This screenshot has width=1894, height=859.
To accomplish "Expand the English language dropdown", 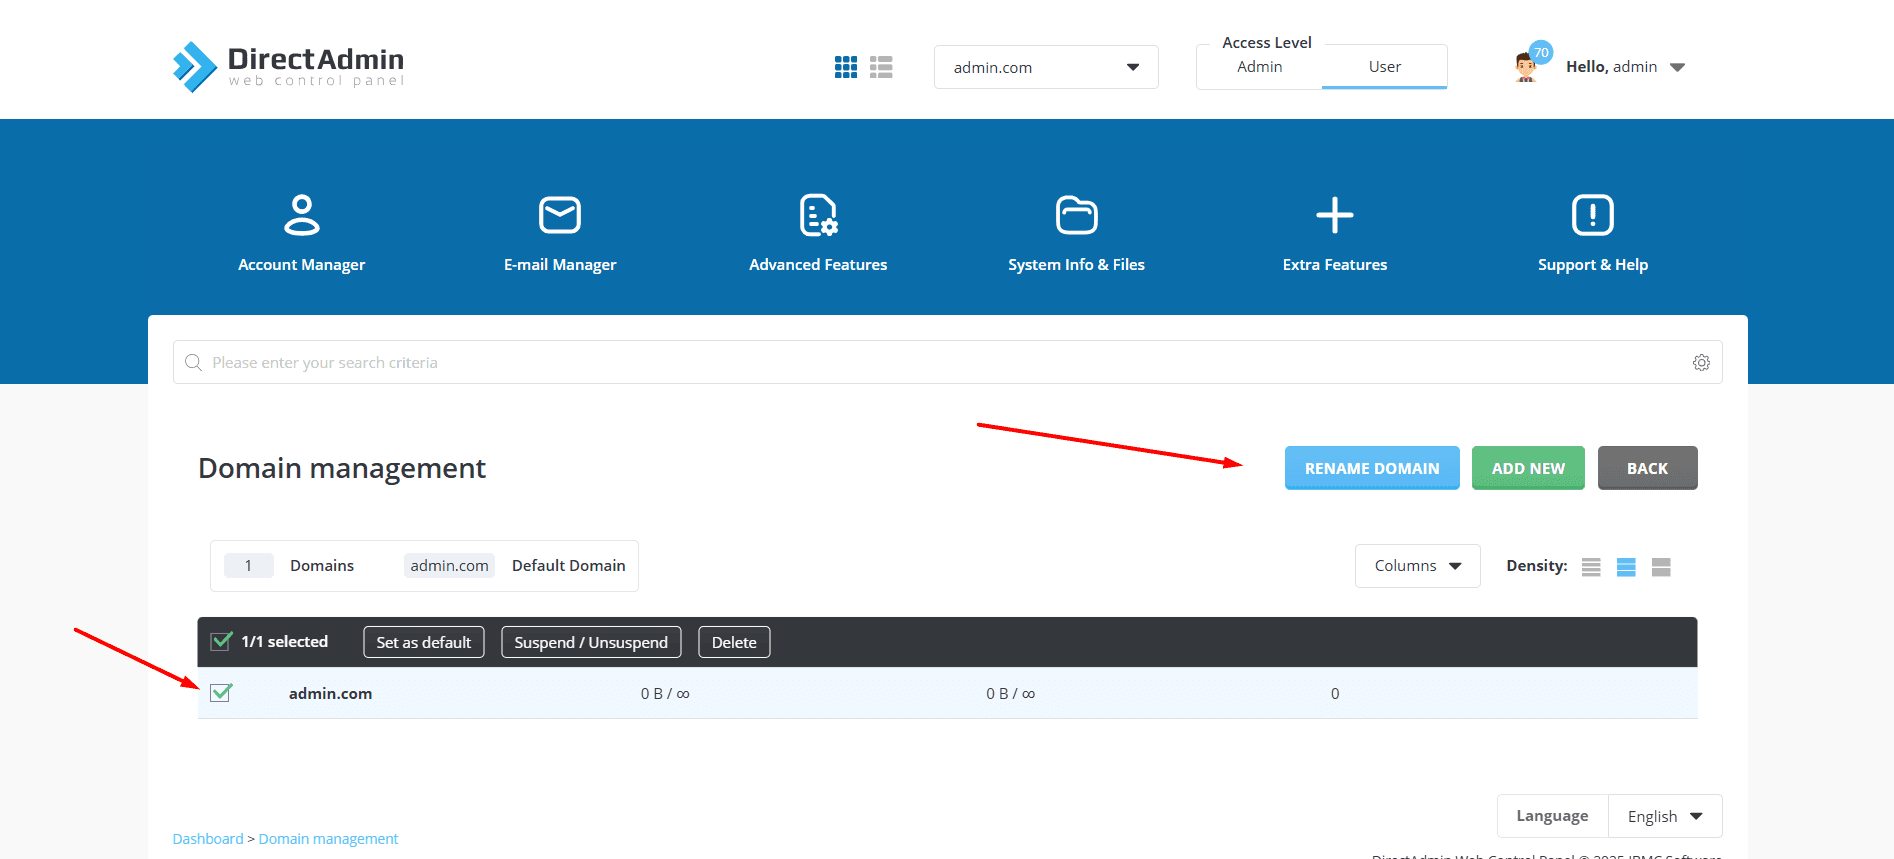I will click(1664, 816).
